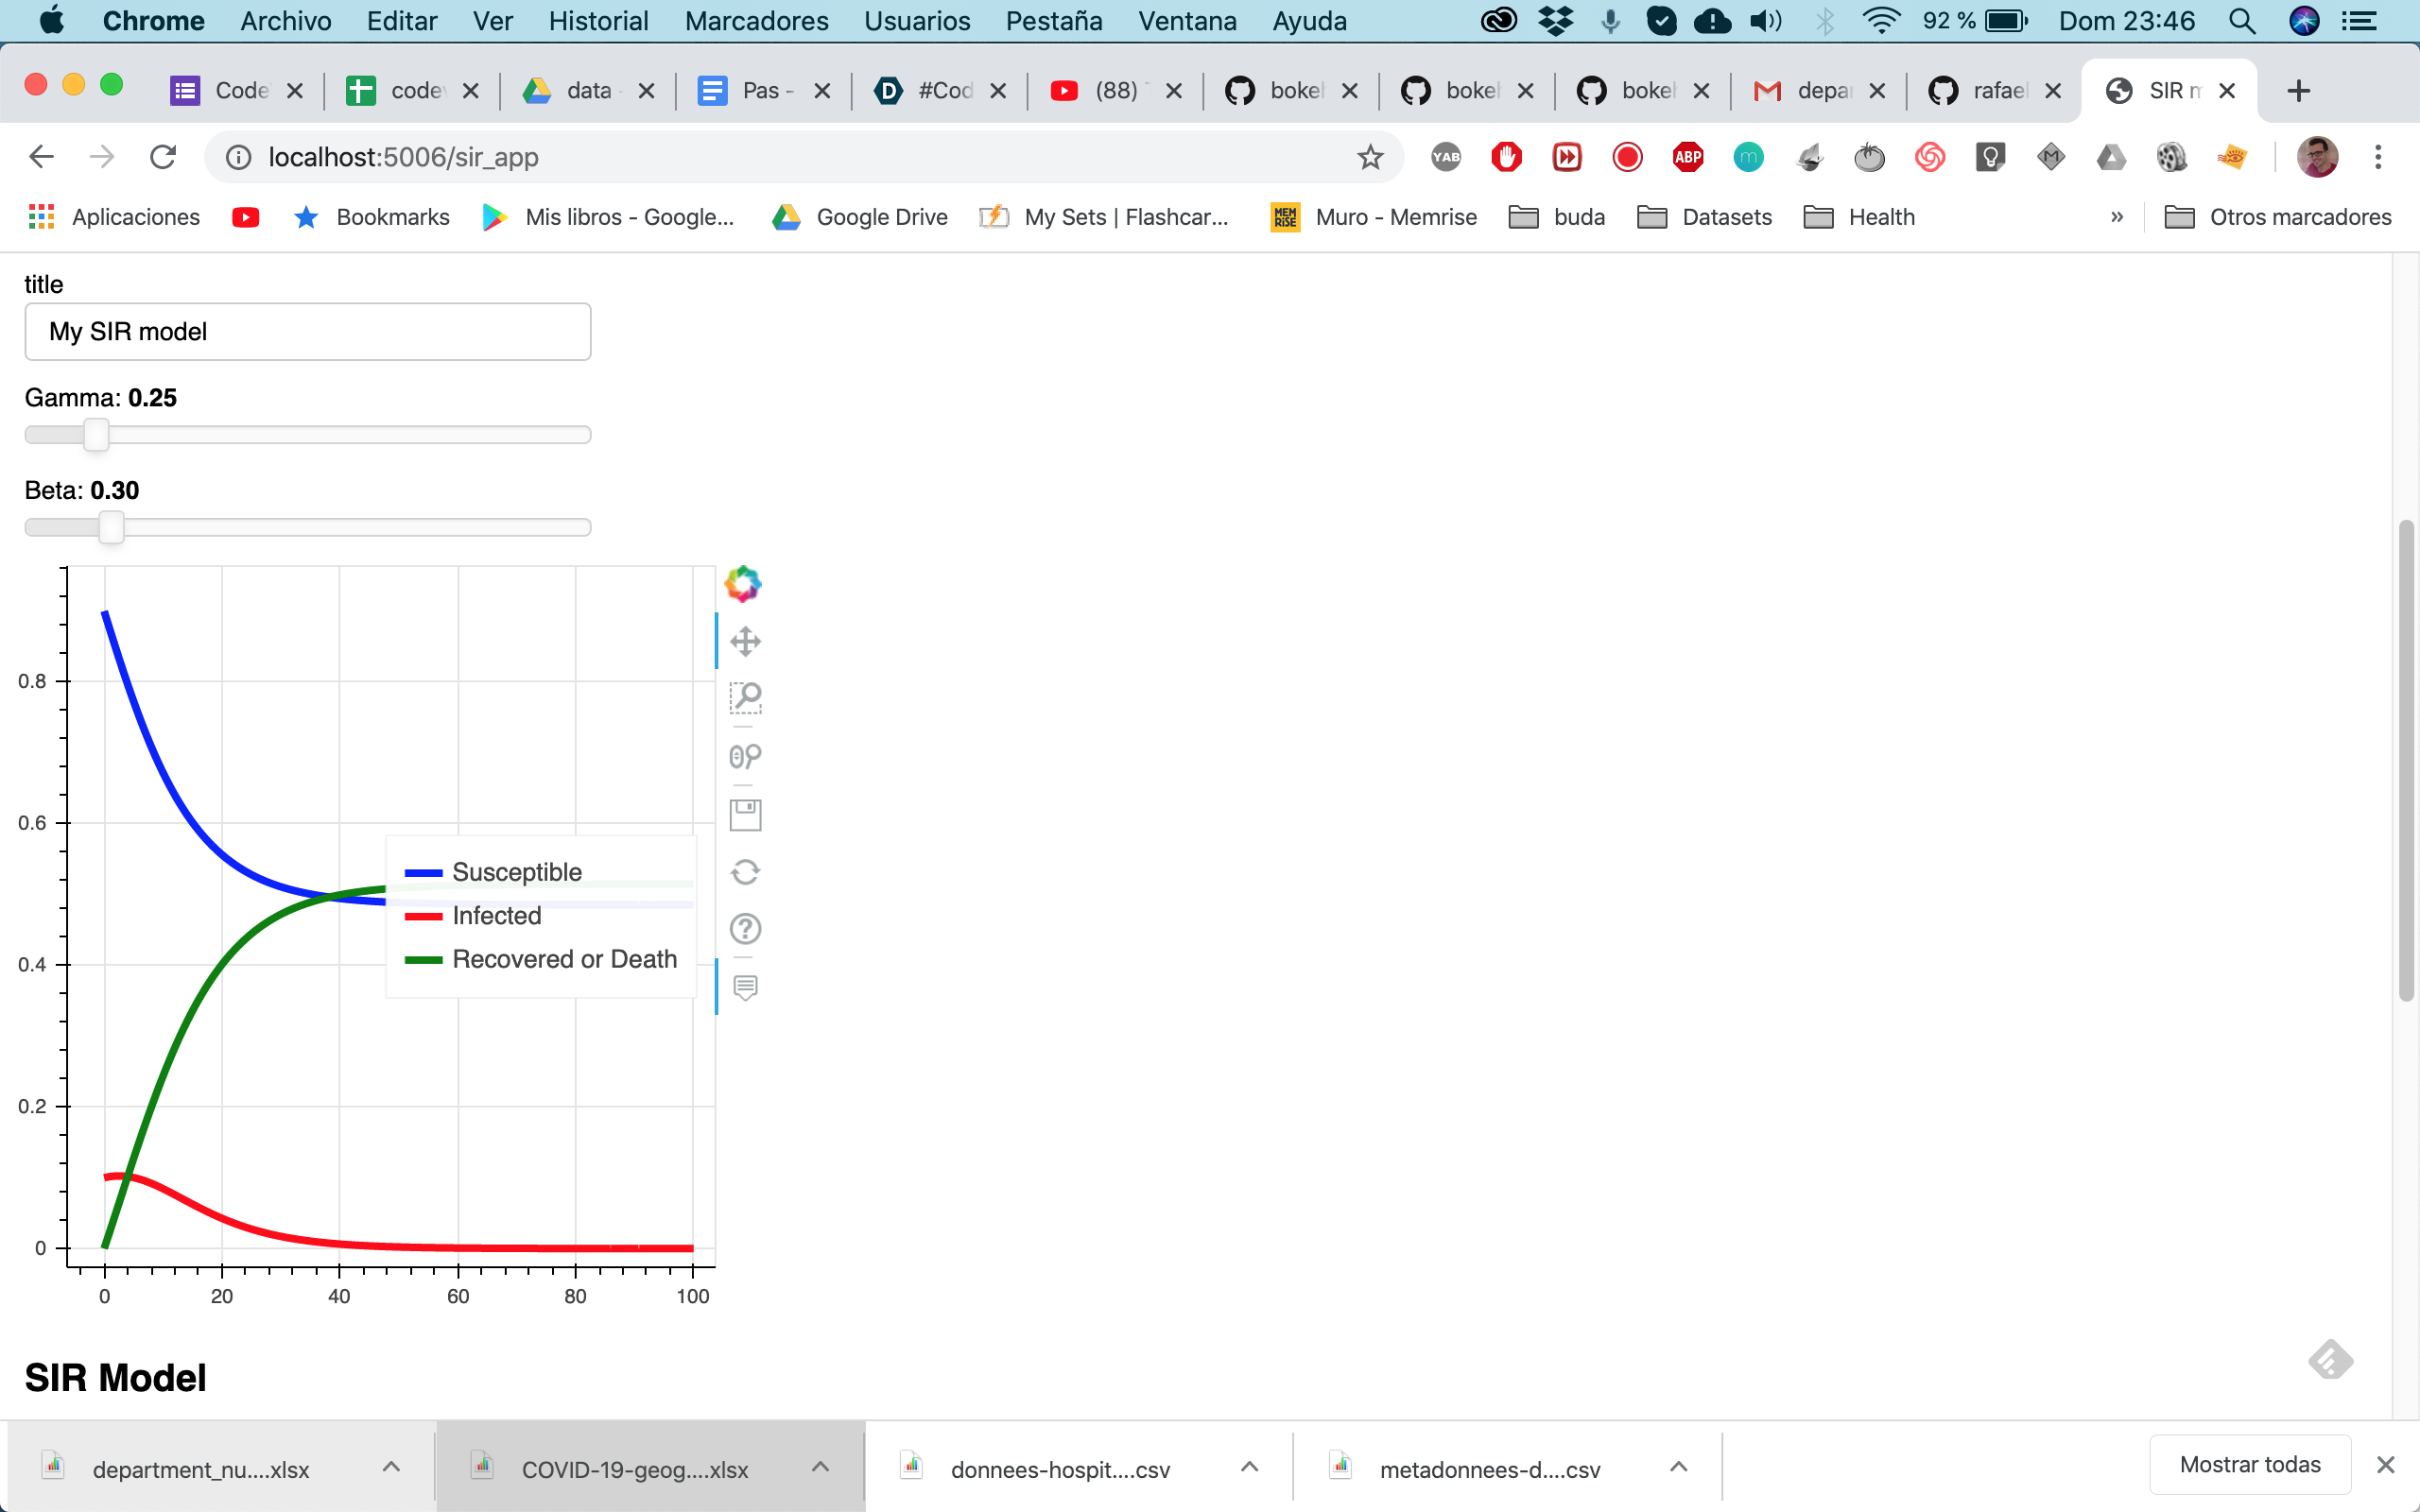Open the Google Drive bookmark
The width and height of the screenshot is (2420, 1512).
860,217
